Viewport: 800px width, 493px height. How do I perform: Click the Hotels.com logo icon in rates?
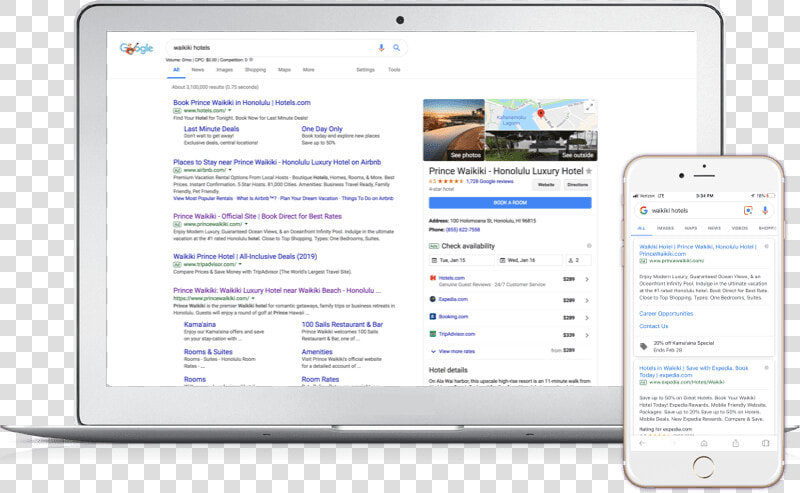[433, 278]
